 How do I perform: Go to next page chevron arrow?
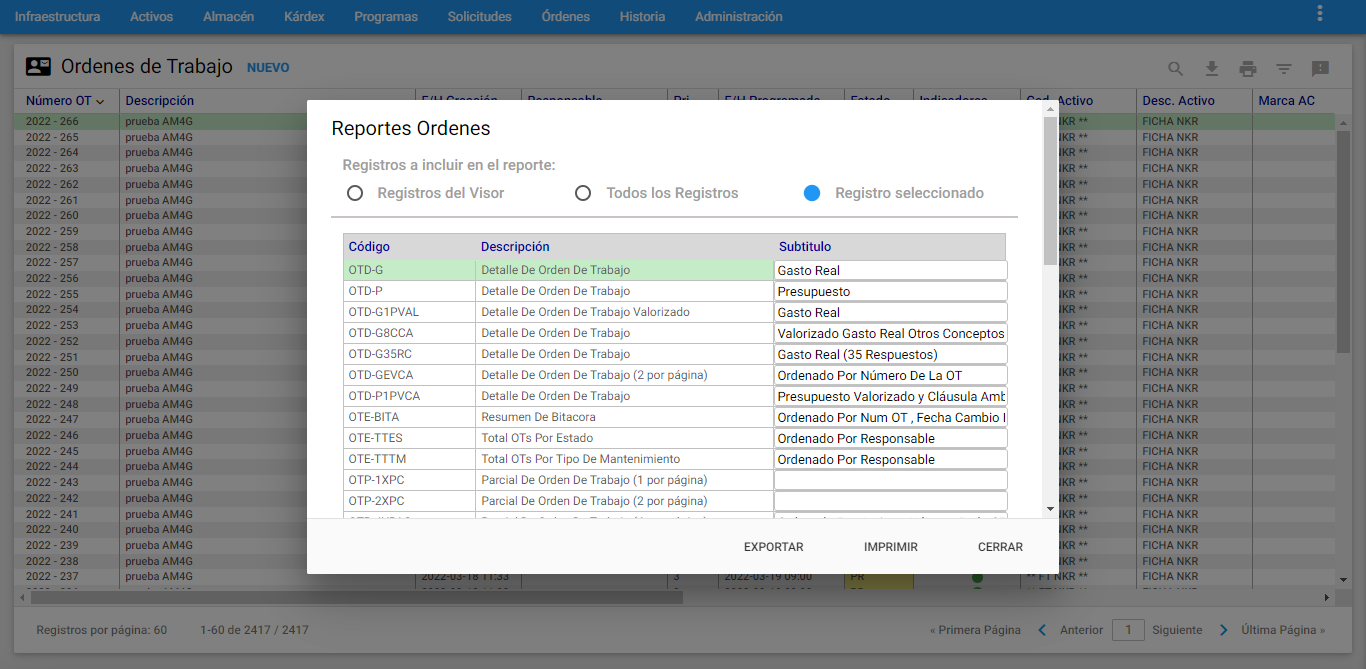pyautogui.click(x=1223, y=630)
